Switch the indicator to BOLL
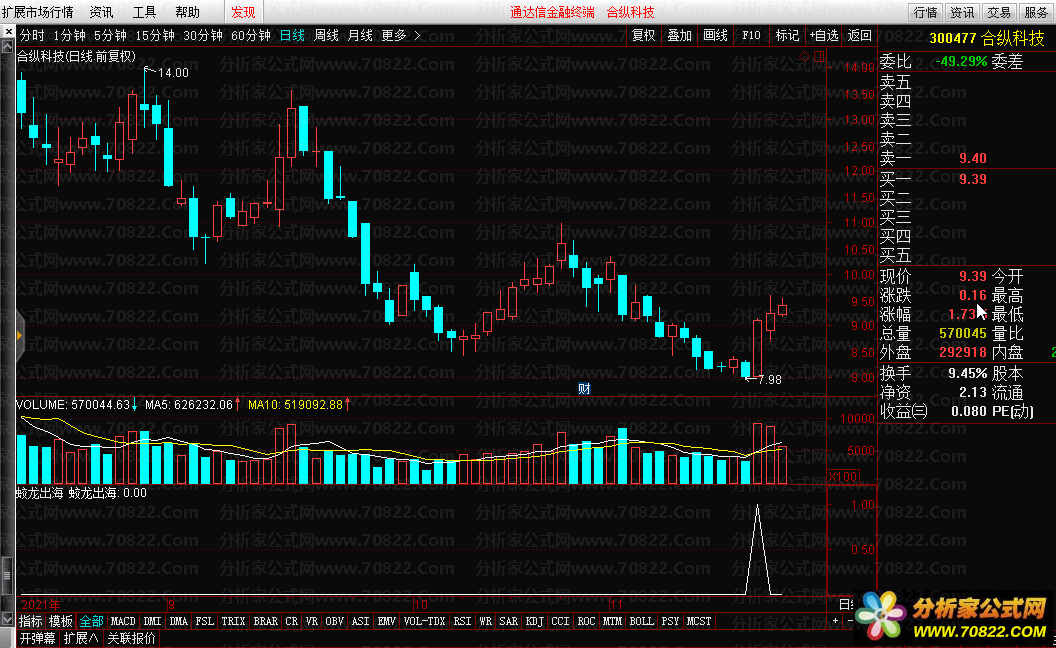The image size is (1056, 648). [x=641, y=621]
